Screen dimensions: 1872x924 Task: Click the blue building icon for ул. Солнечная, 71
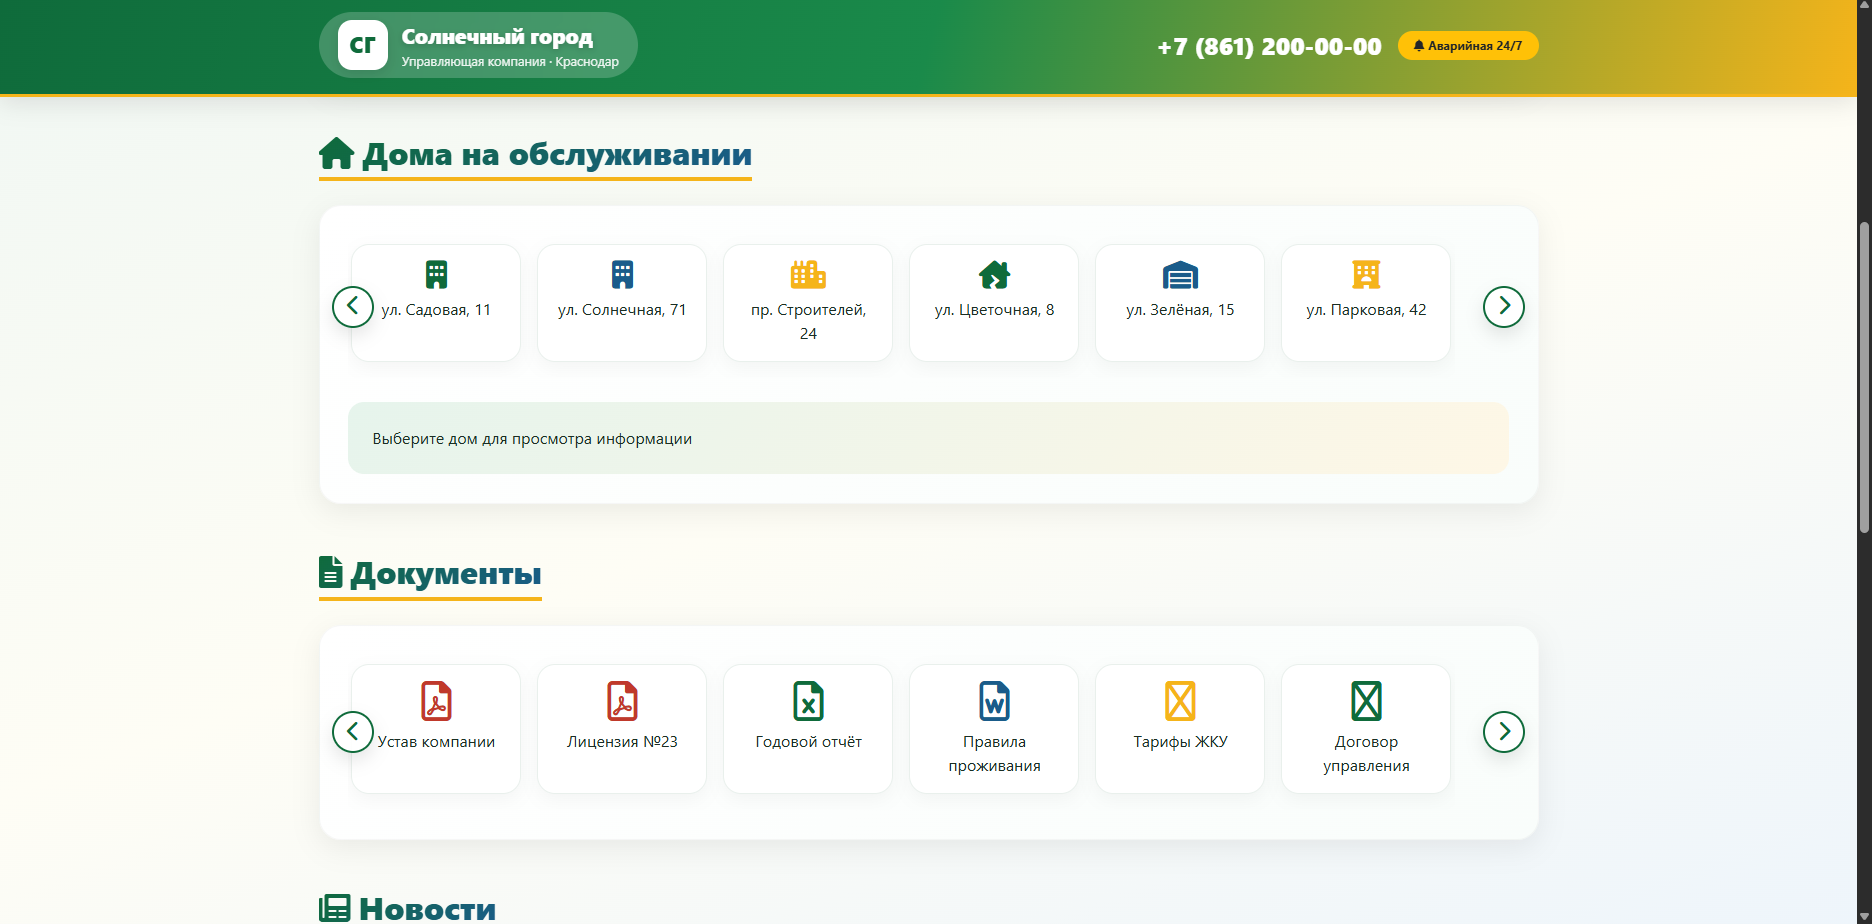tap(622, 274)
